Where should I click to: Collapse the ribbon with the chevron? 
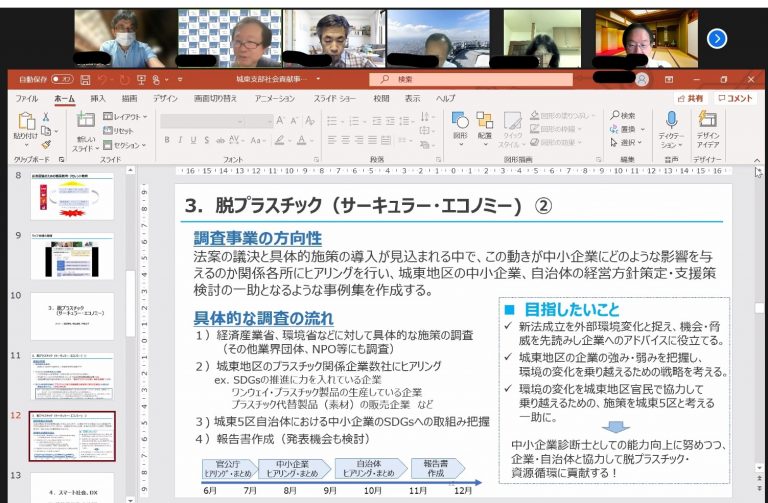757,161
